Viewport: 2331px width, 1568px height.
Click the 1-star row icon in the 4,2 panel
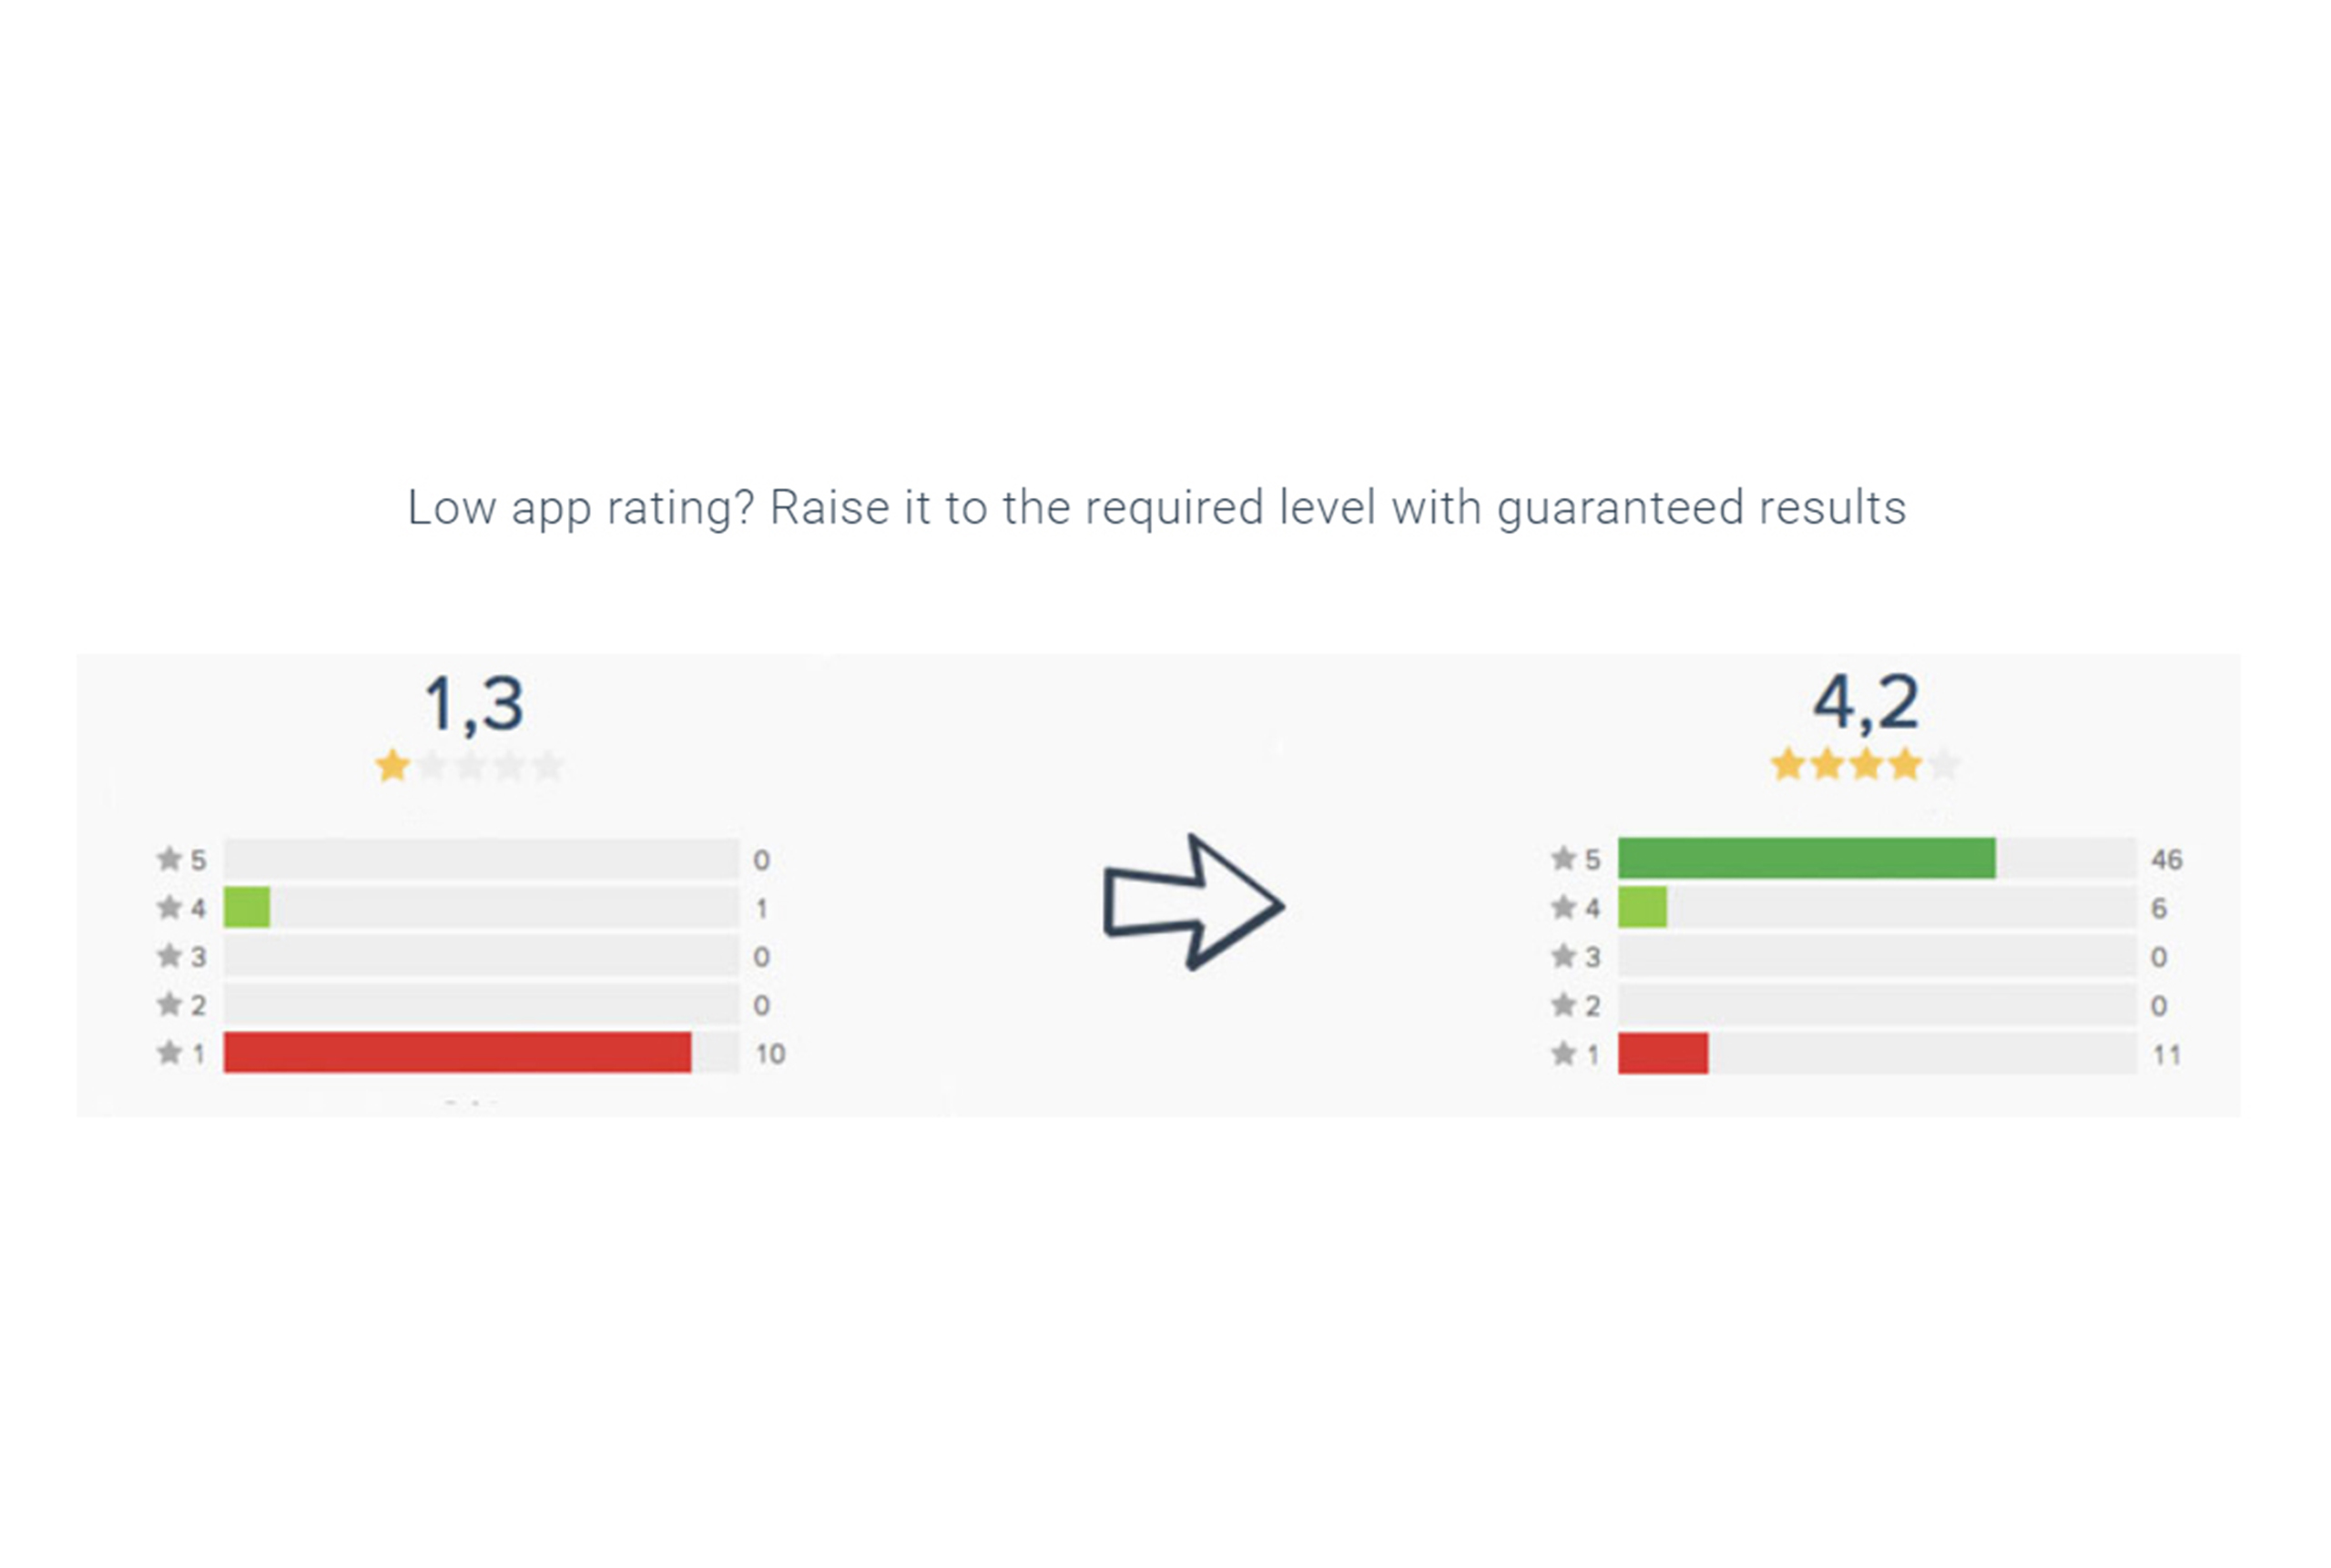pos(1563,1053)
